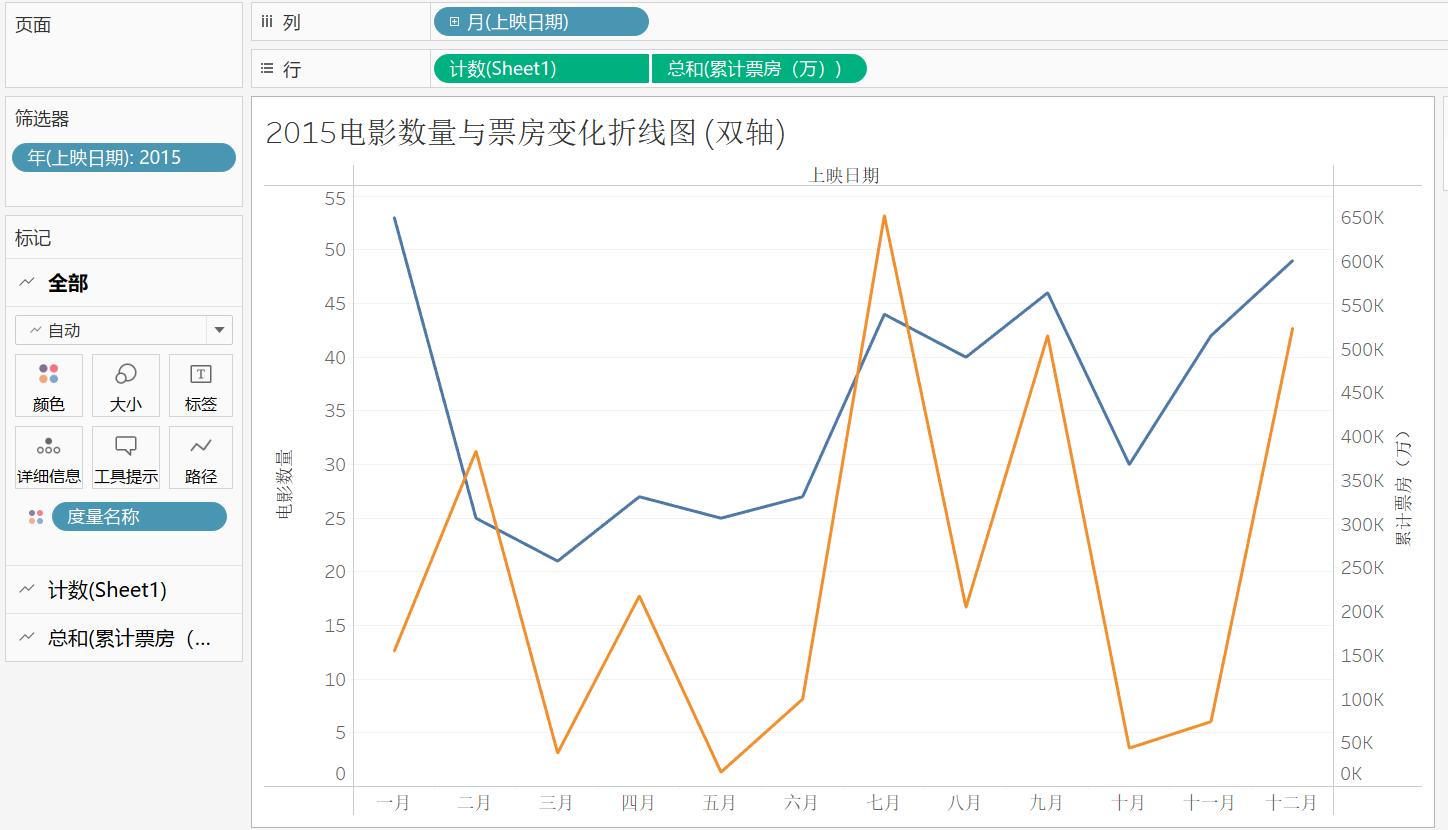Click line icon beside 全部 marks header
Screen dimensions: 1448x830
tap(27, 283)
